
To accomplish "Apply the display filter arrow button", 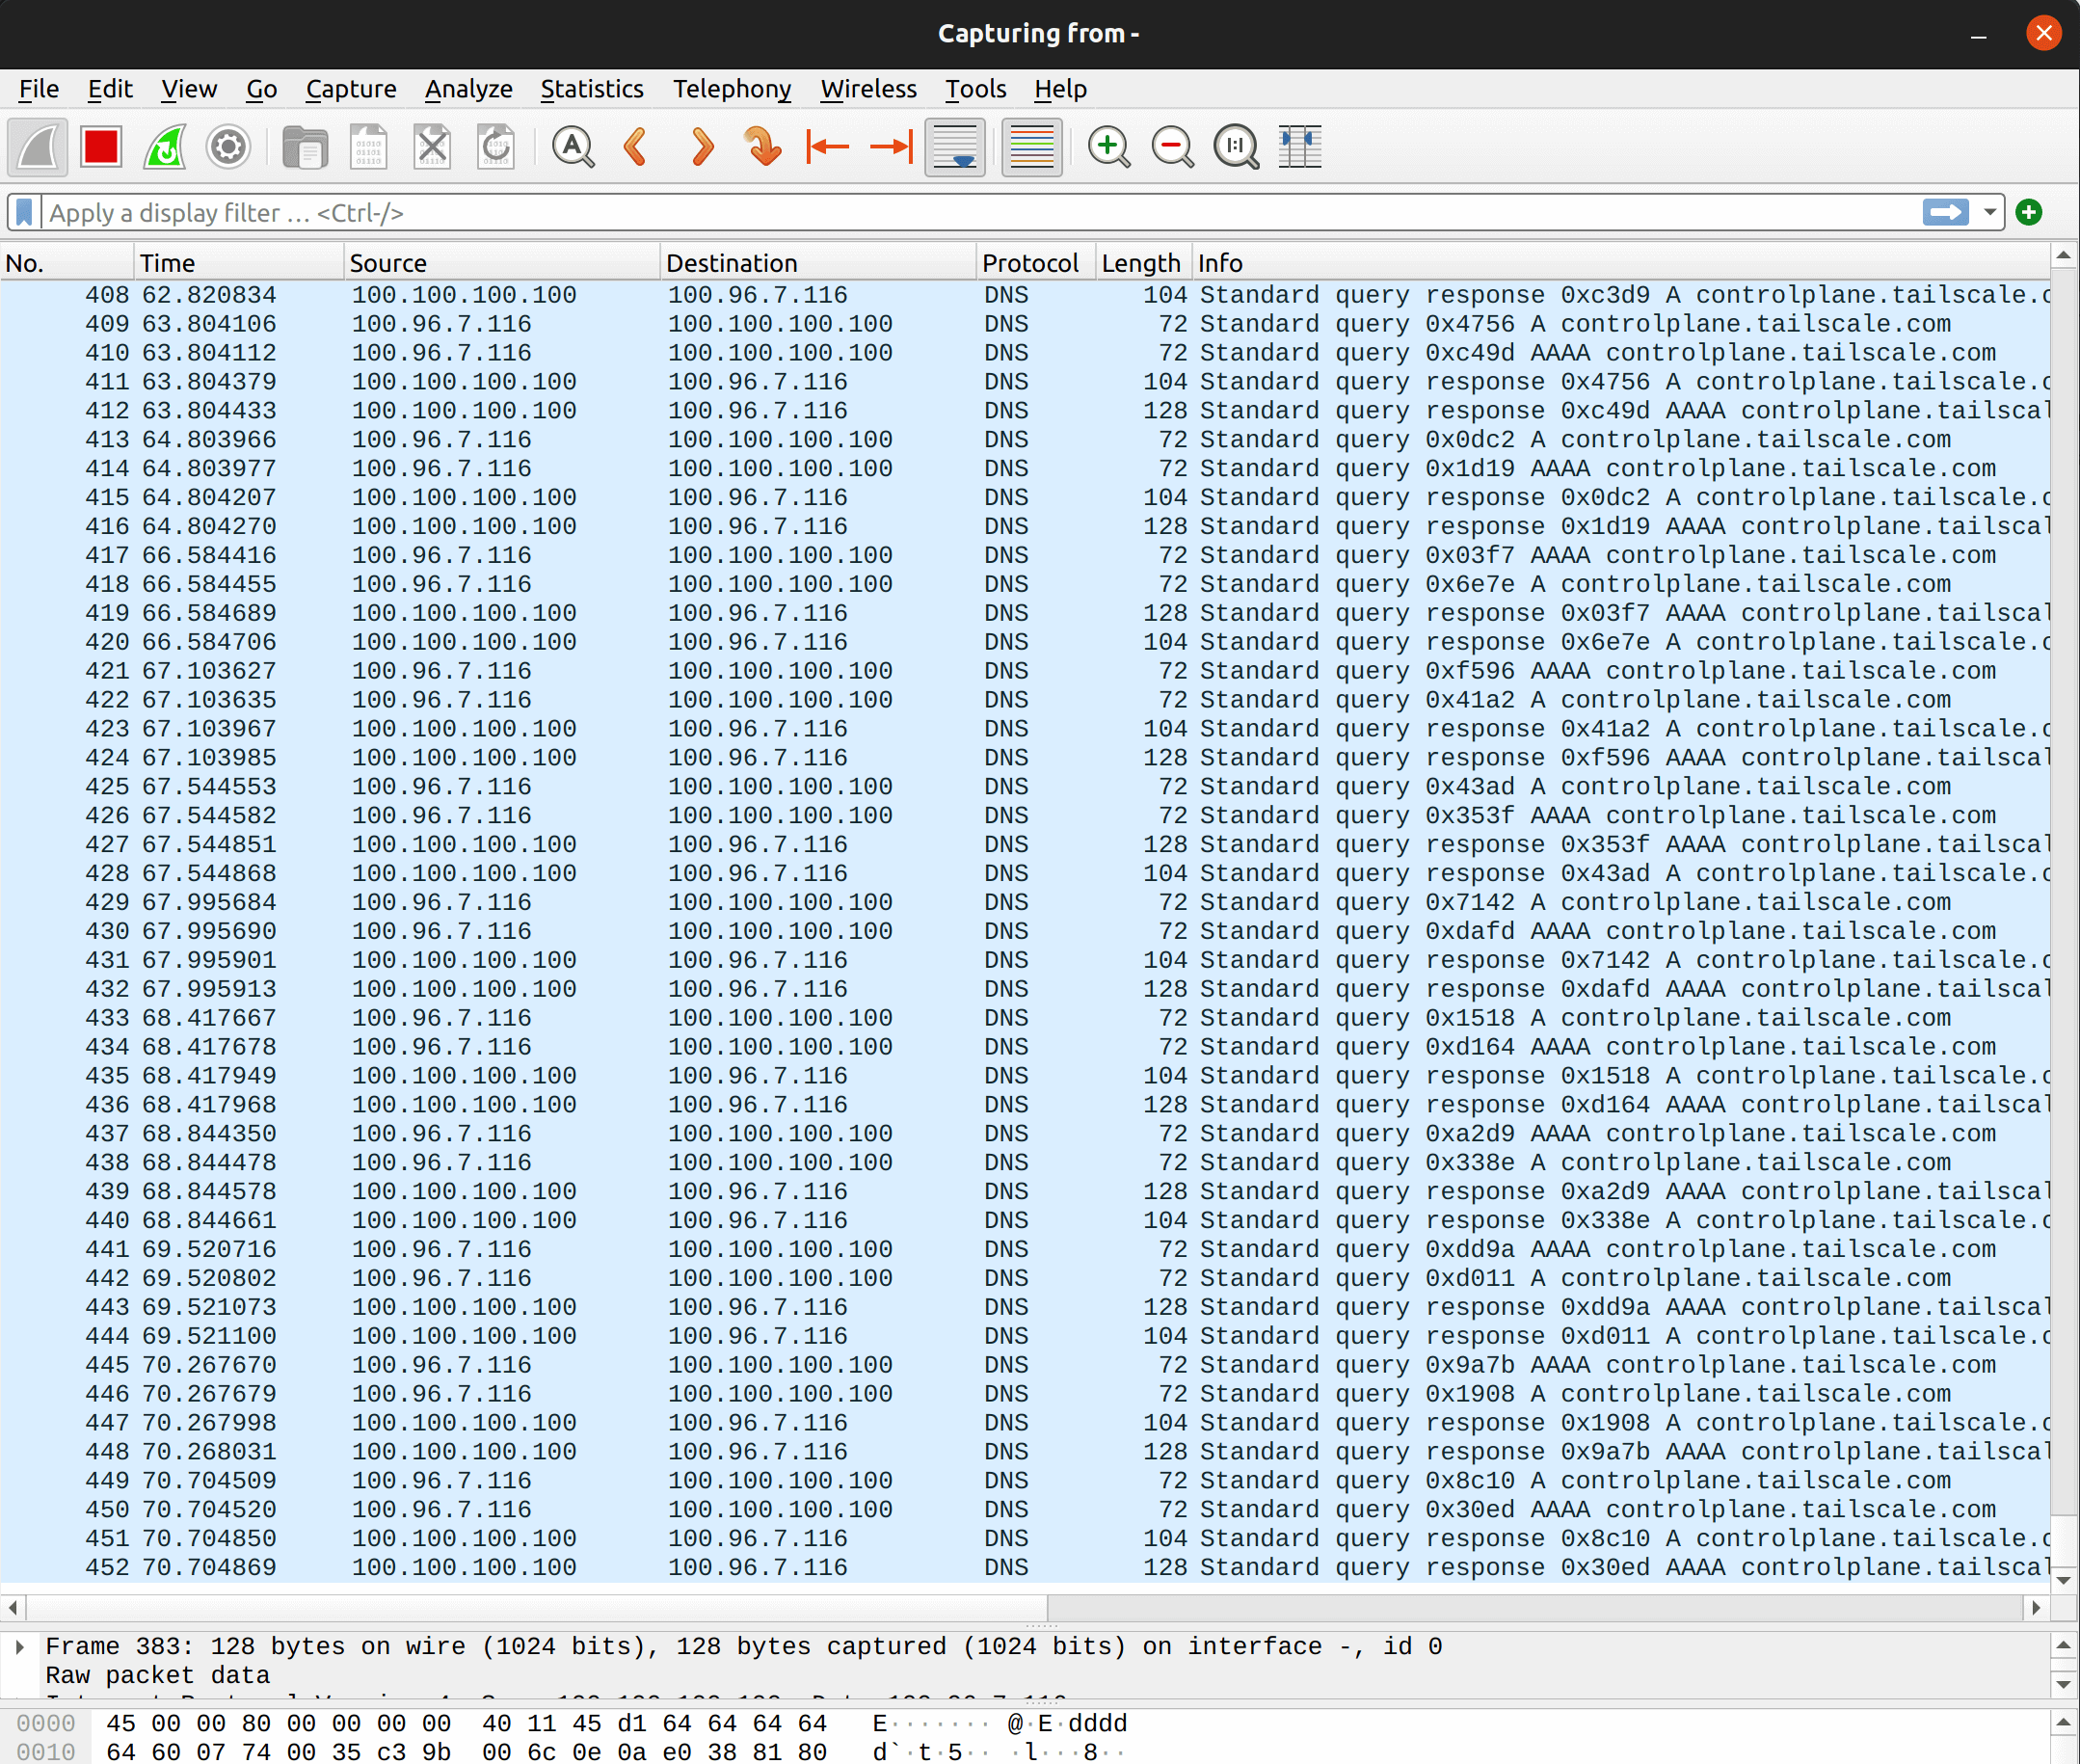I will tap(1945, 212).
